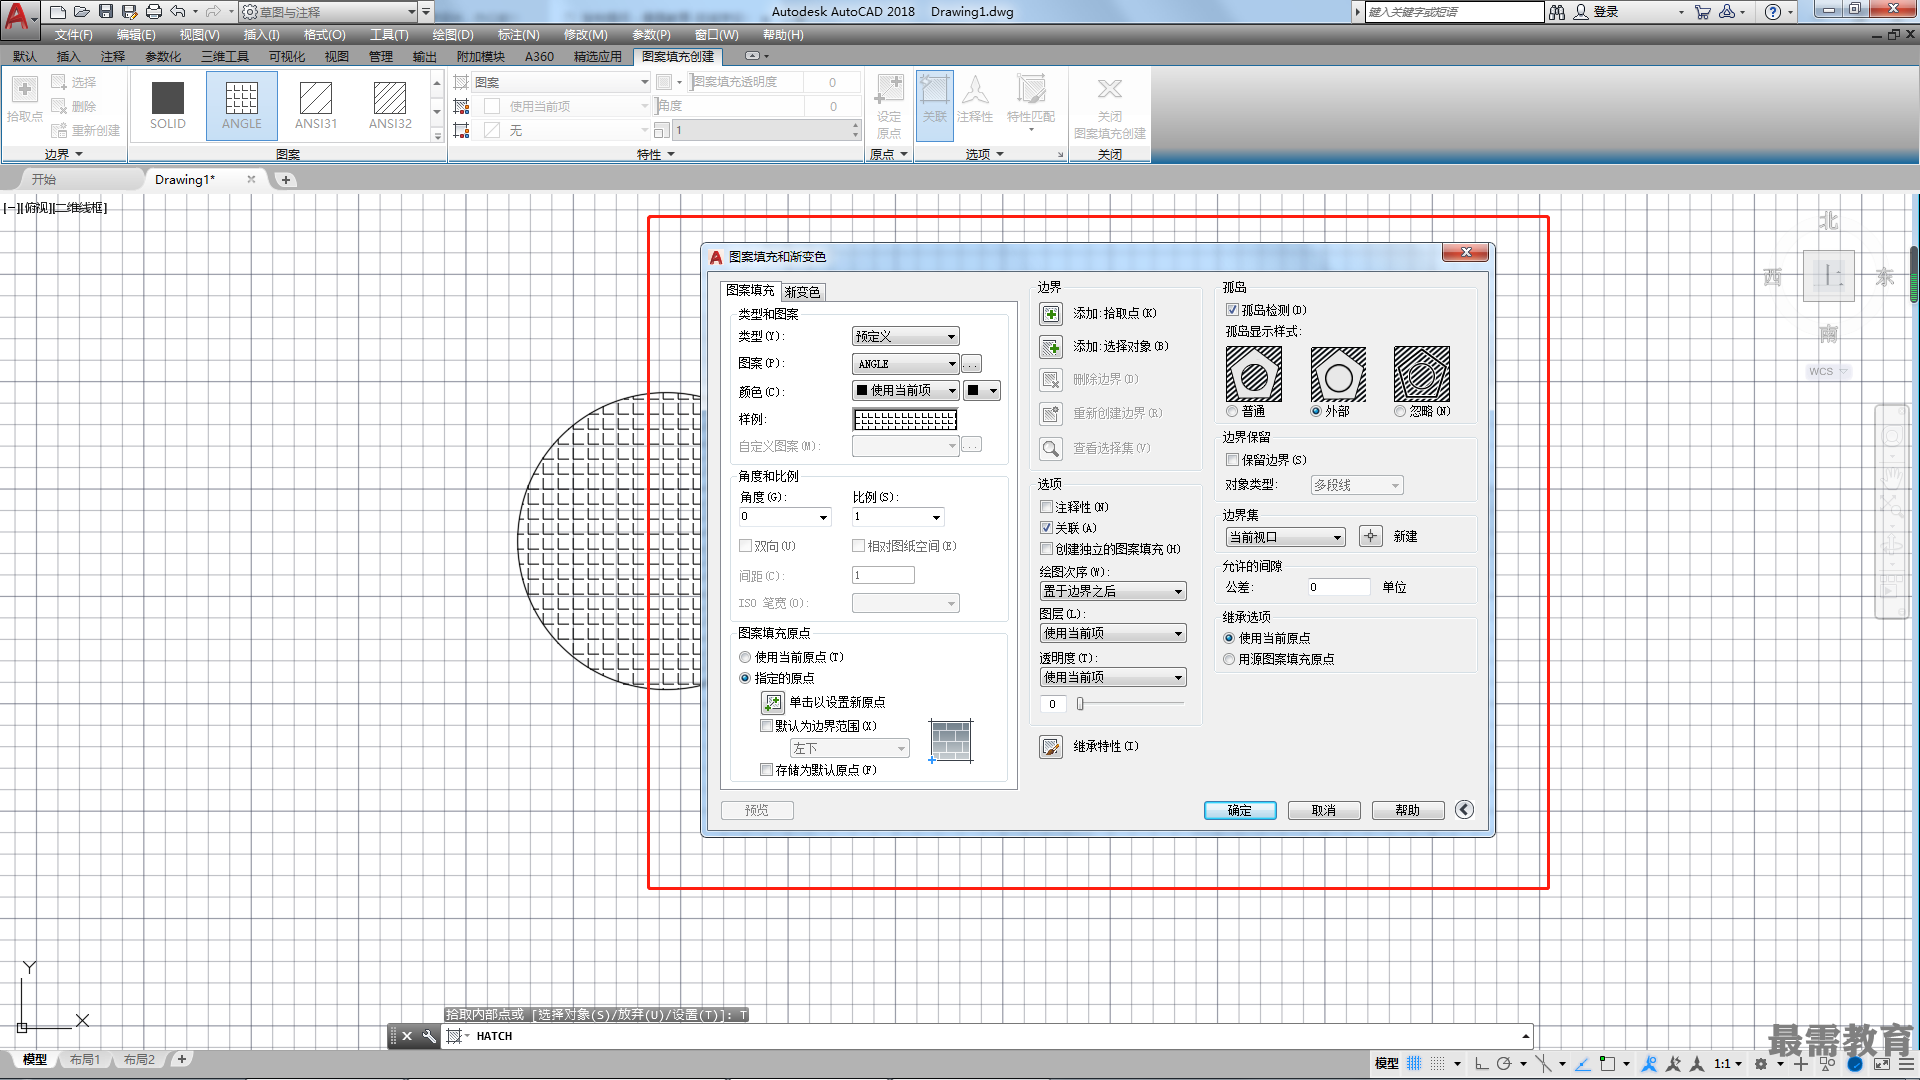
Task: Switch to the Layout1 tab
Action: coord(85,1060)
